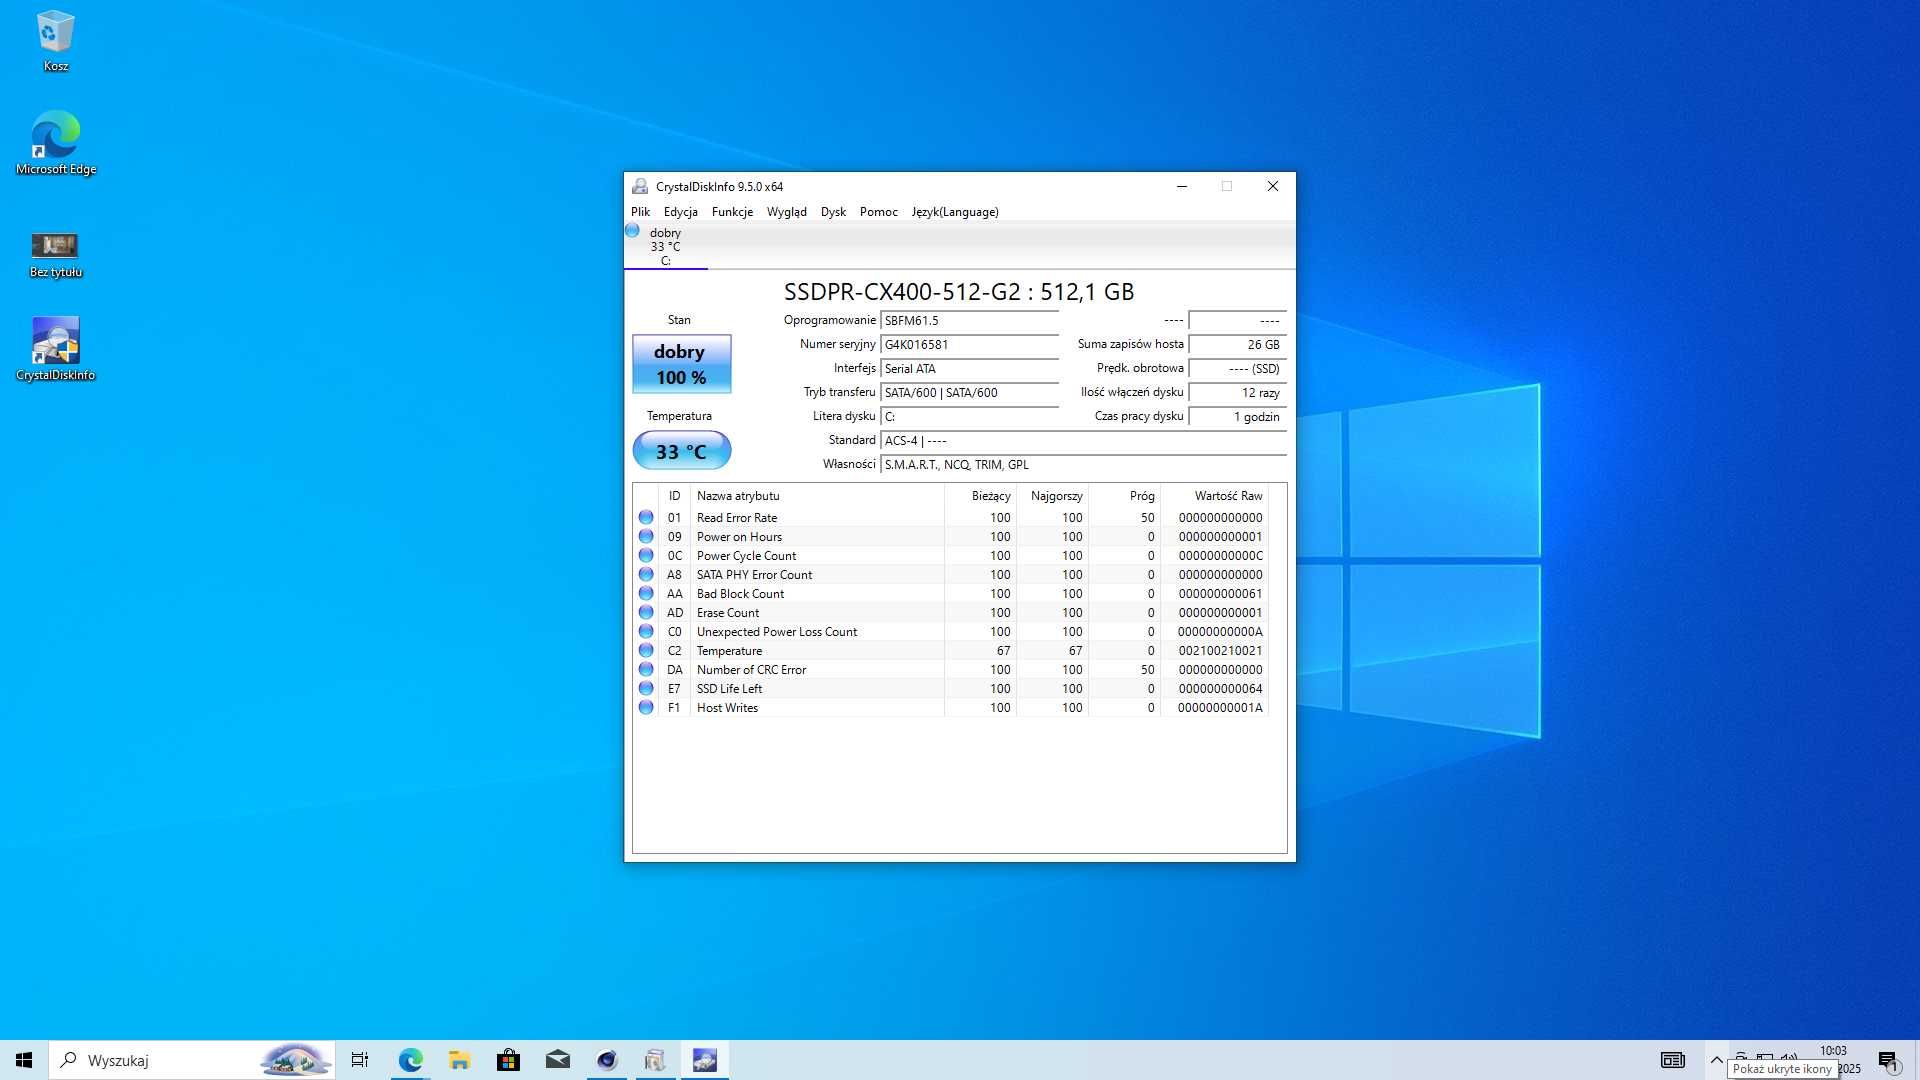
Task: Click status orb for SSD Life Left
Action: pyautogui.click(x=646, y=688)
